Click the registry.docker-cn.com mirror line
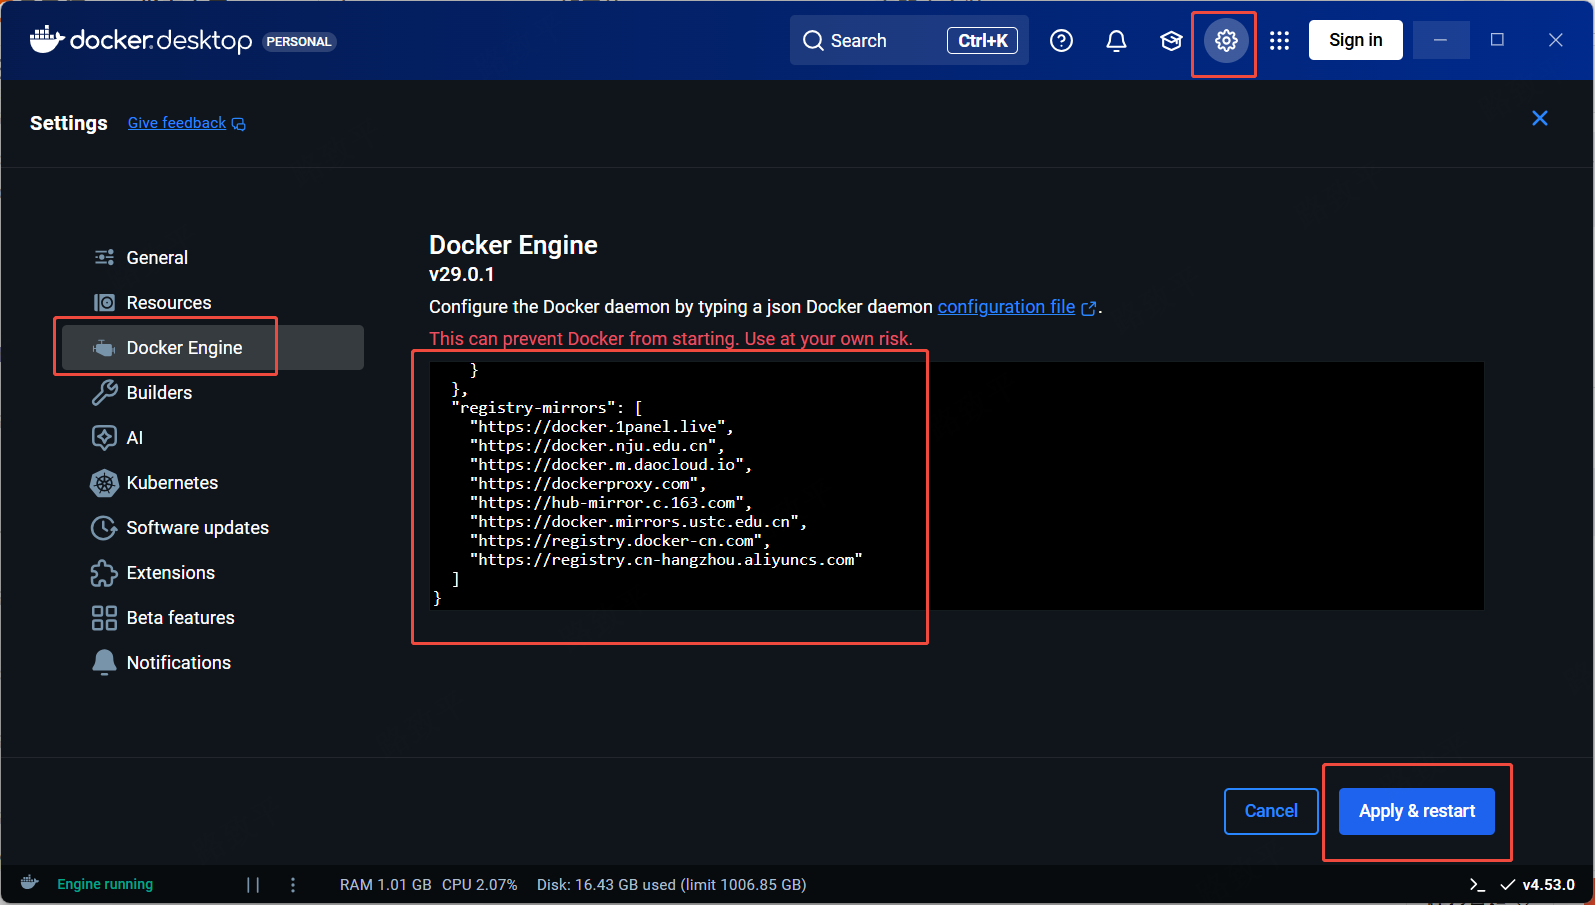The width and height of the screenshot is (1595, 905). (620, 541)
